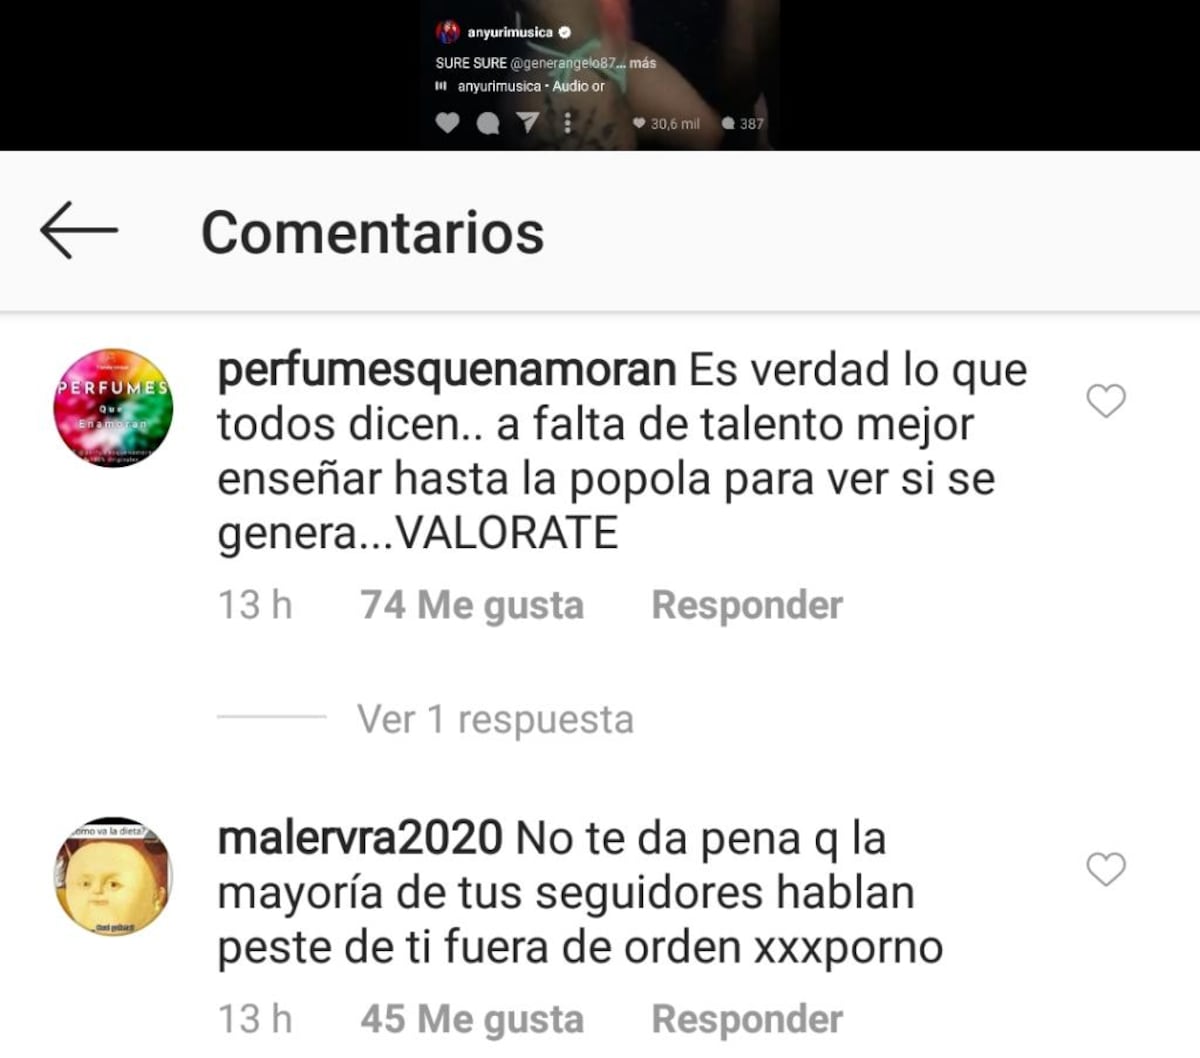Viewport: 1200px width, 1058px height.
Task: Open perfumesquenamoran profile picture
Action: click(x=113, y=408)
